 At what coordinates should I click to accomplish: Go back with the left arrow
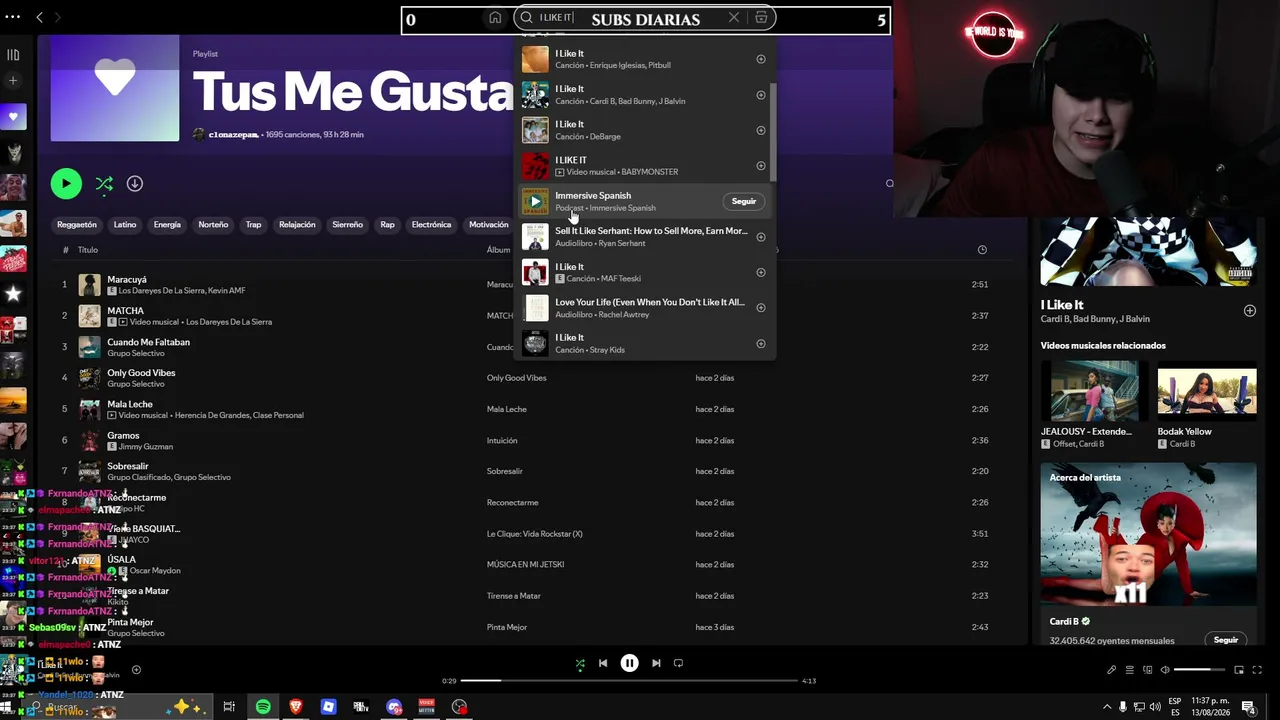39,17
